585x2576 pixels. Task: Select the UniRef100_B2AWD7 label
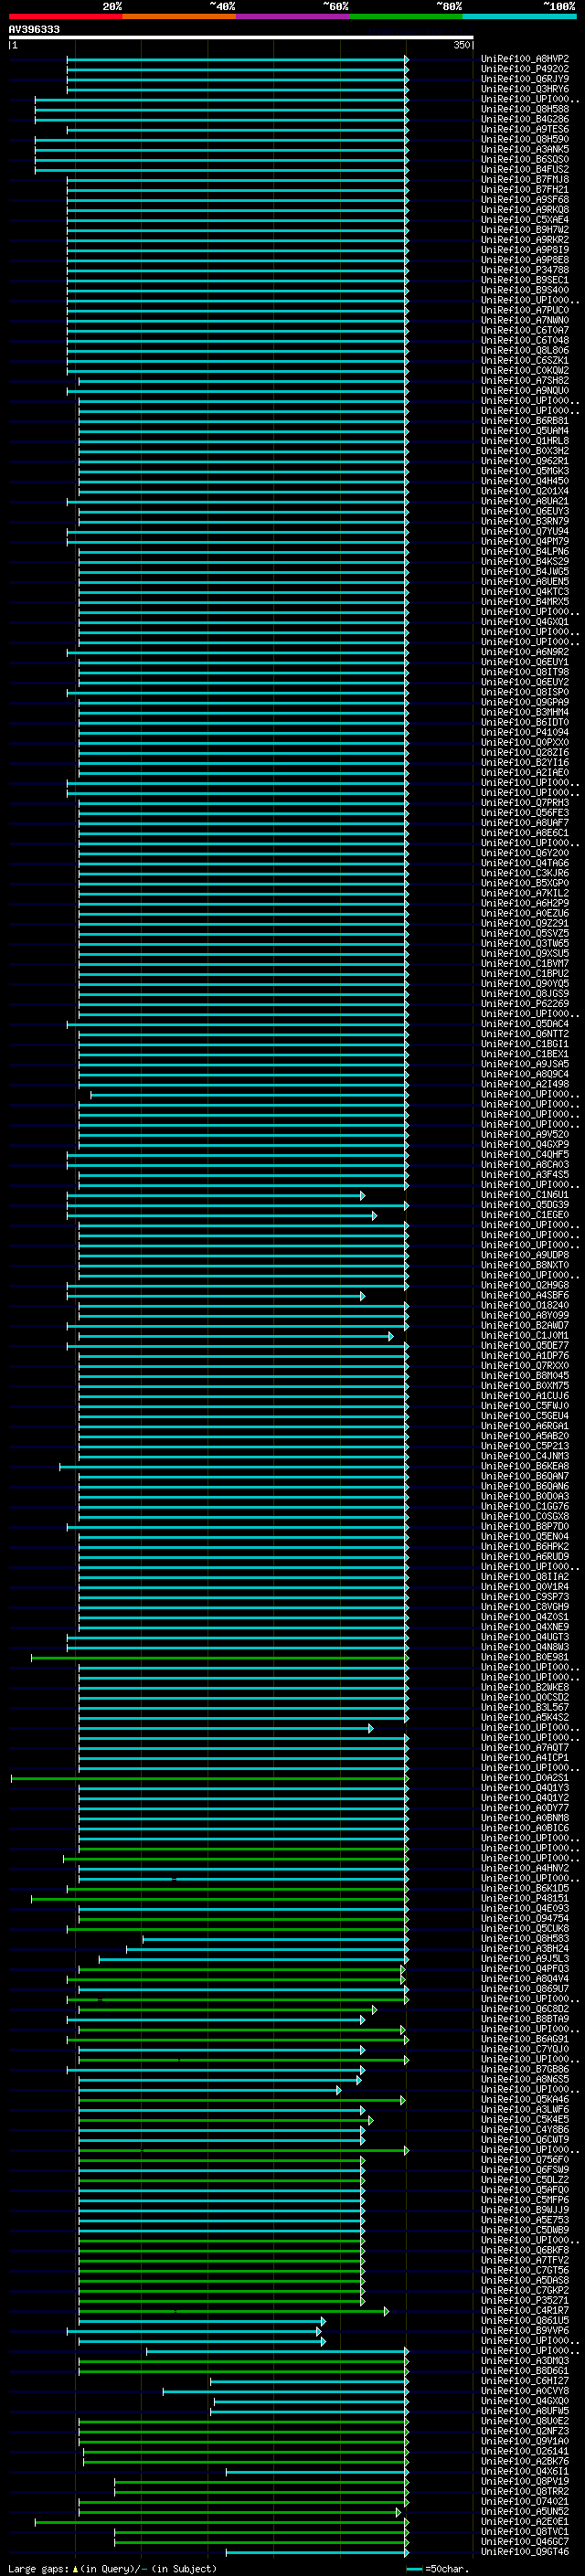click(525, 1325)
